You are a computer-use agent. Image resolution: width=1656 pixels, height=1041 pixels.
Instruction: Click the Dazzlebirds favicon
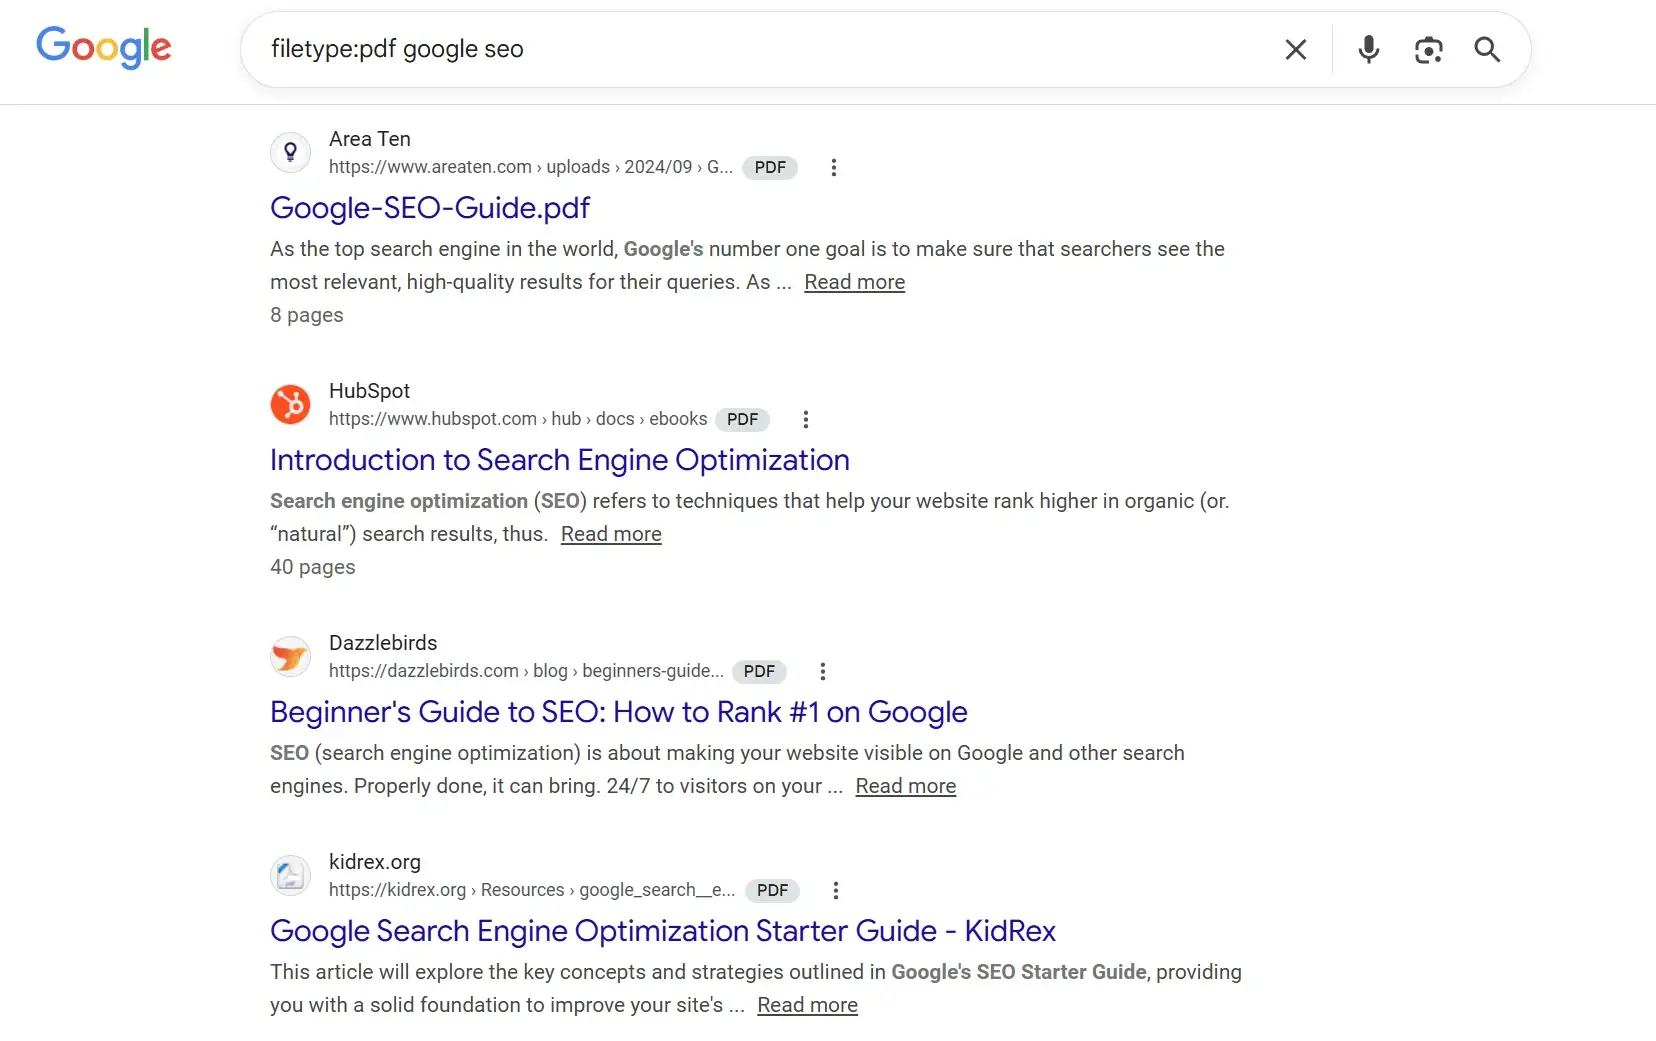coord(290,656)
